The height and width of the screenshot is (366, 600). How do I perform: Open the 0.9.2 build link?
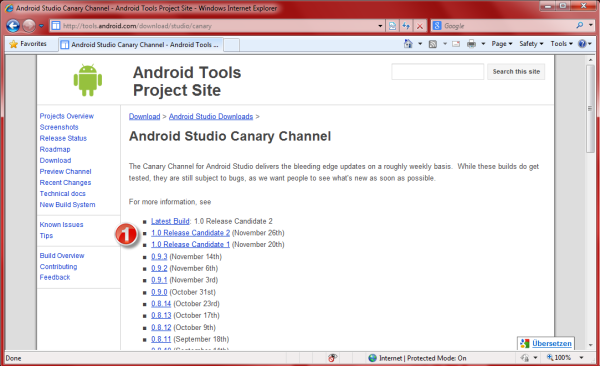point(159,268)
